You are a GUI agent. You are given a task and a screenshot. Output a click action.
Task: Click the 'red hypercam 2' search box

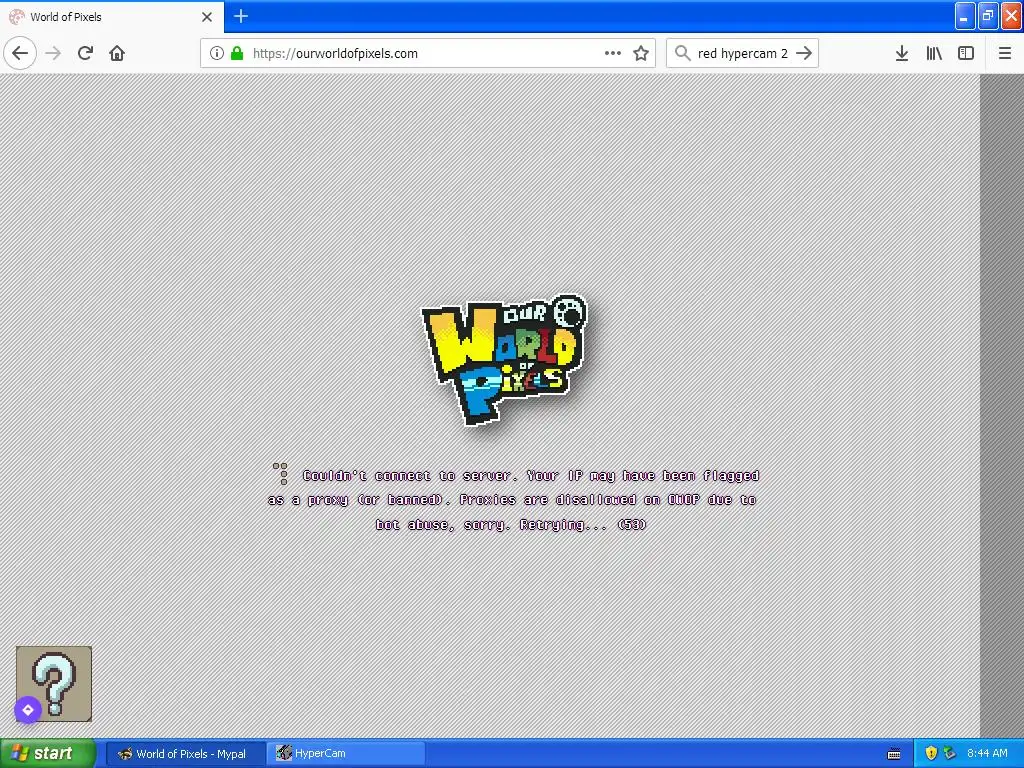[x=743, y=53]
